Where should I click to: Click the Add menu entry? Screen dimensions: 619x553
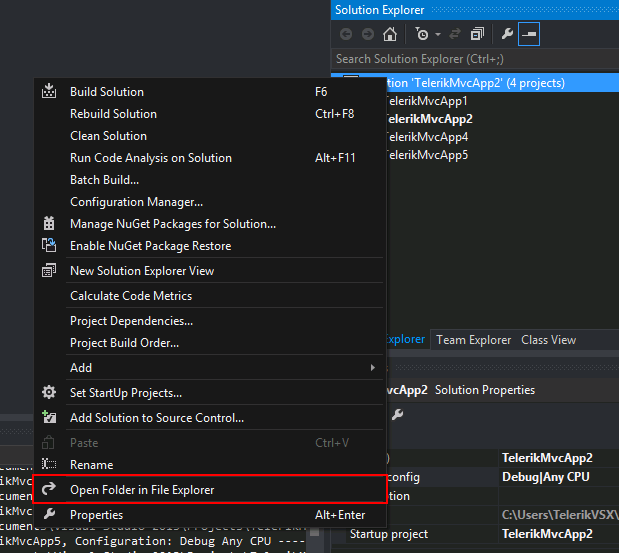tap(210, 368)
